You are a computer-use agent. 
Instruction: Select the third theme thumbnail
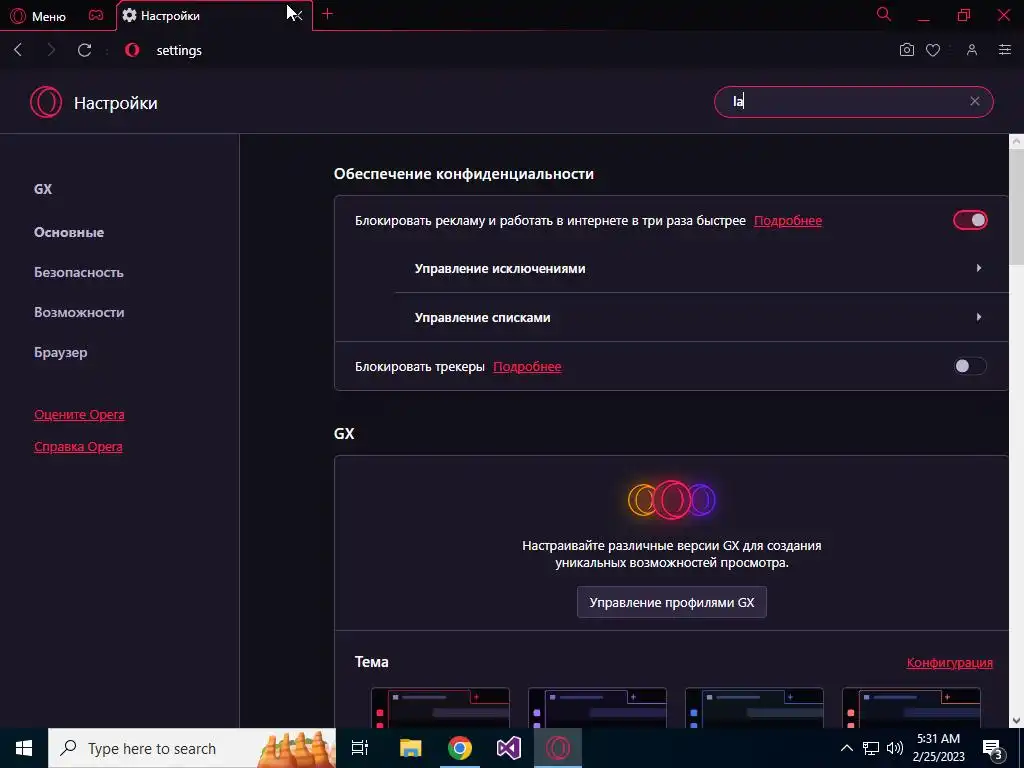point(754,707)
